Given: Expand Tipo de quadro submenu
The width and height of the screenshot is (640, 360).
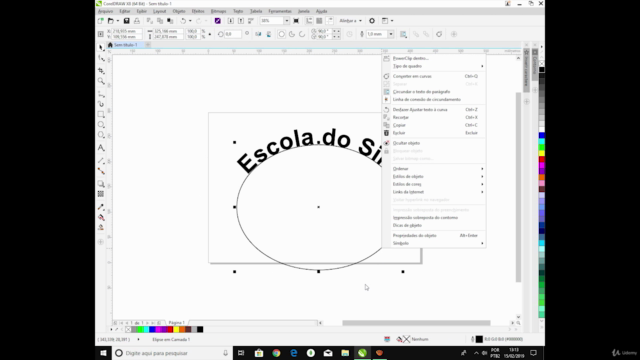Looking at the screenshot, I should pos(434,66).
